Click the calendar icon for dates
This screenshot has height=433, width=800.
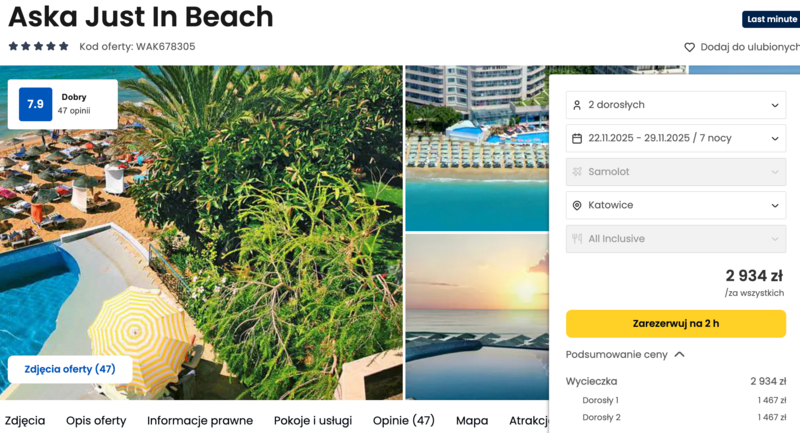coord(576,138)
